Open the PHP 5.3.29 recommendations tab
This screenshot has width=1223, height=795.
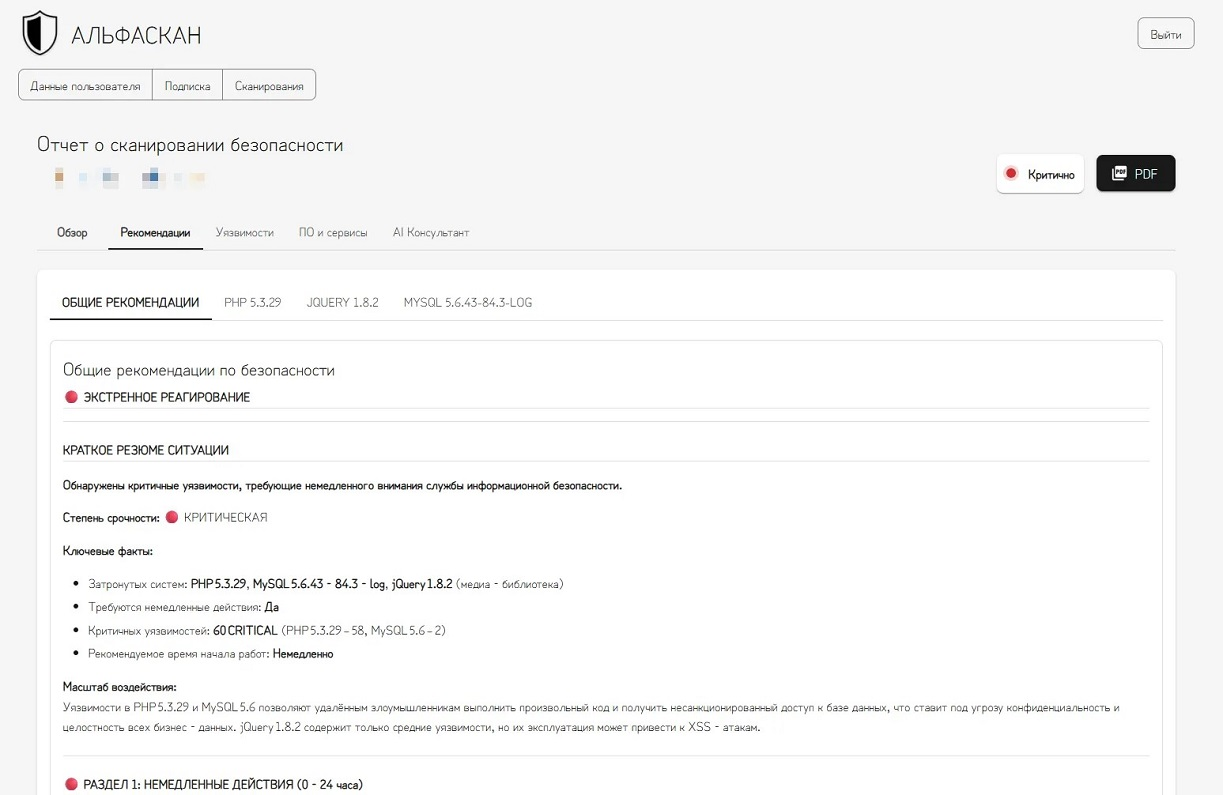[252, 302]
